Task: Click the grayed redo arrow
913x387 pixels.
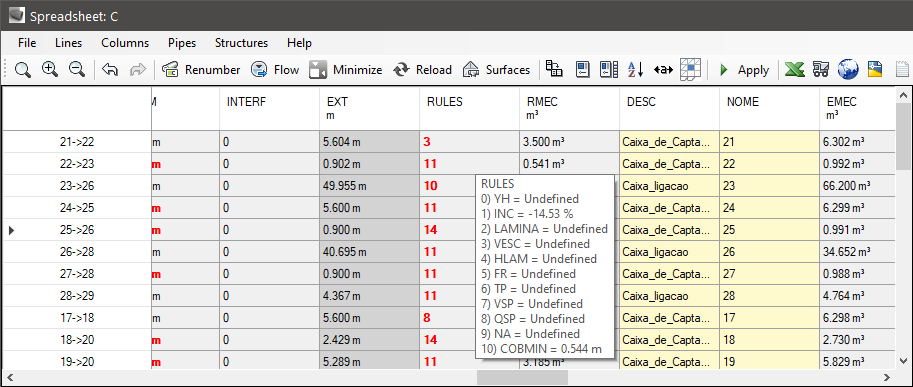Action: (x=137, y=70)
